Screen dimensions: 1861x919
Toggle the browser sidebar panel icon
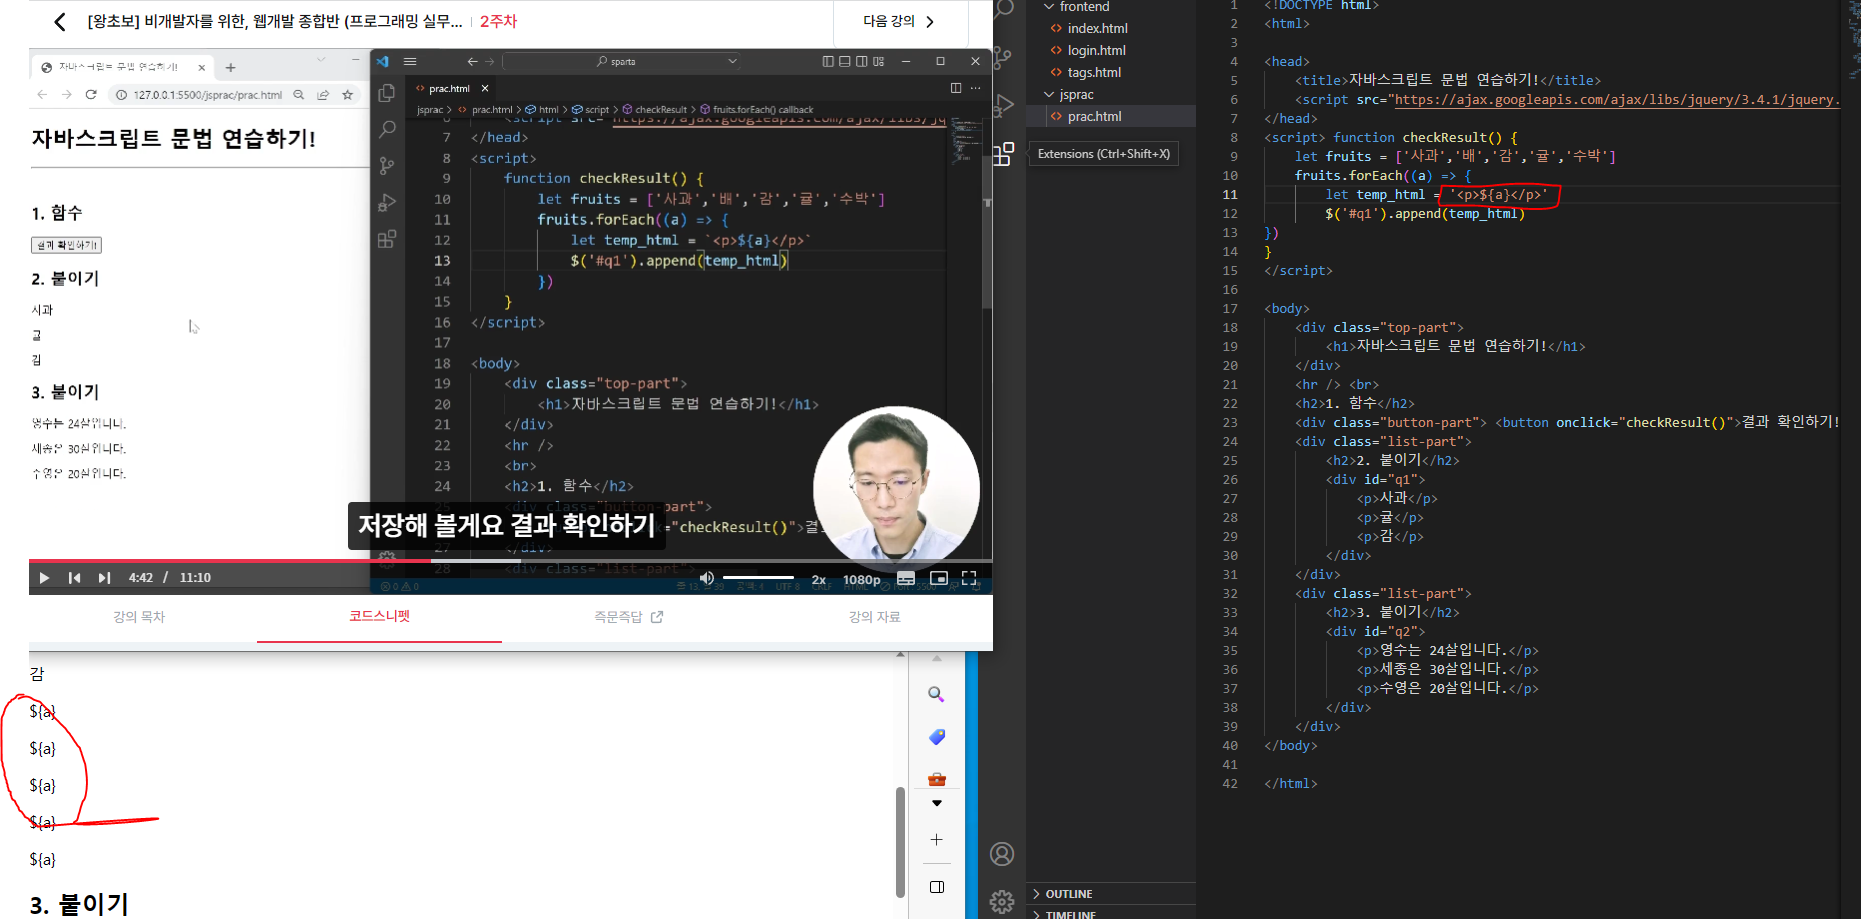click(x=937, y=887)
